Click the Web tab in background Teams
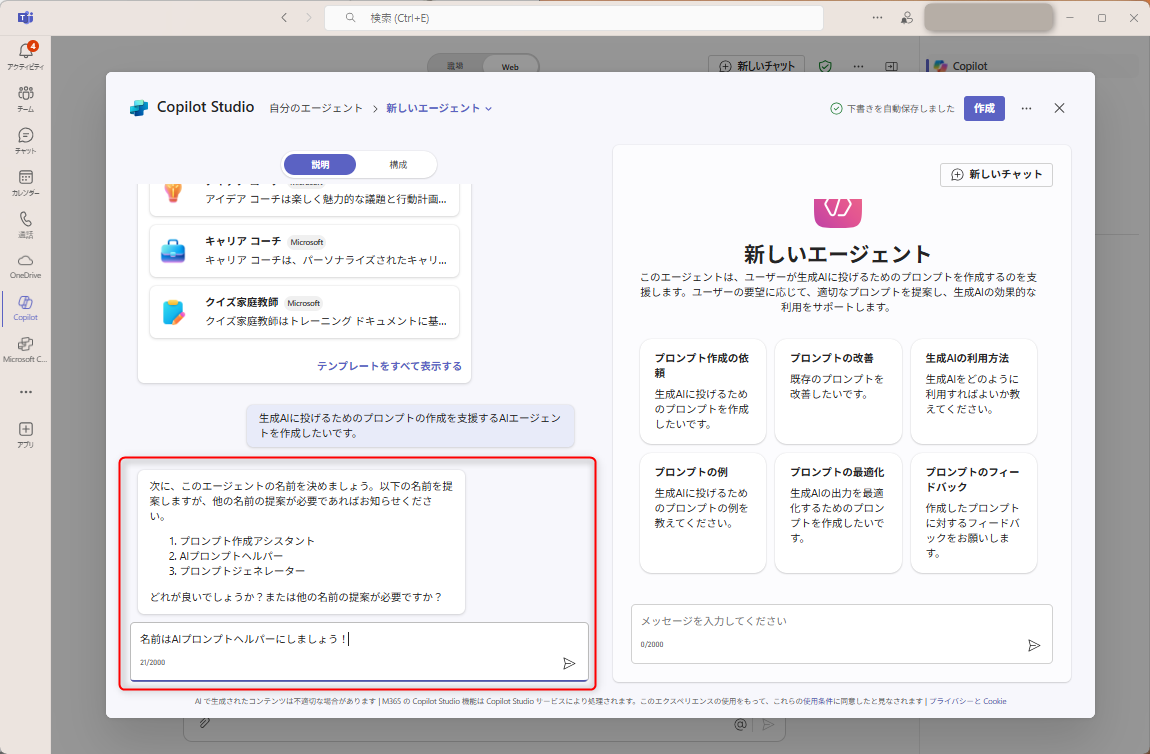1150x754 pixels. pos(510,66)
